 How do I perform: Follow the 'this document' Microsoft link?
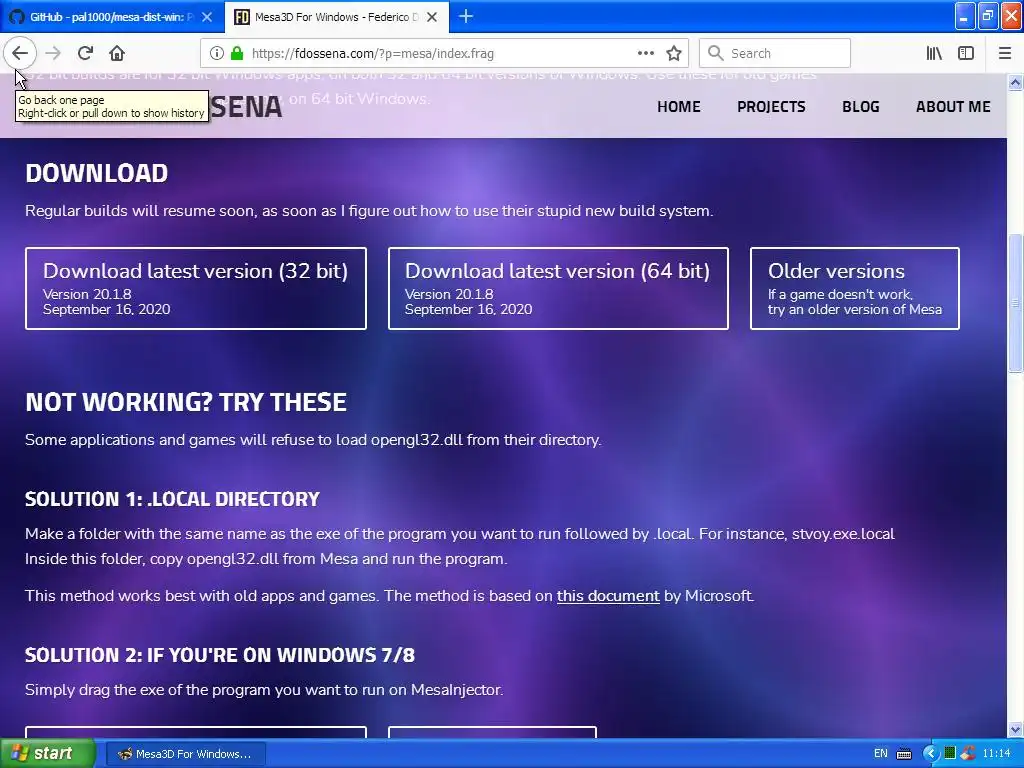click(608, 596)
